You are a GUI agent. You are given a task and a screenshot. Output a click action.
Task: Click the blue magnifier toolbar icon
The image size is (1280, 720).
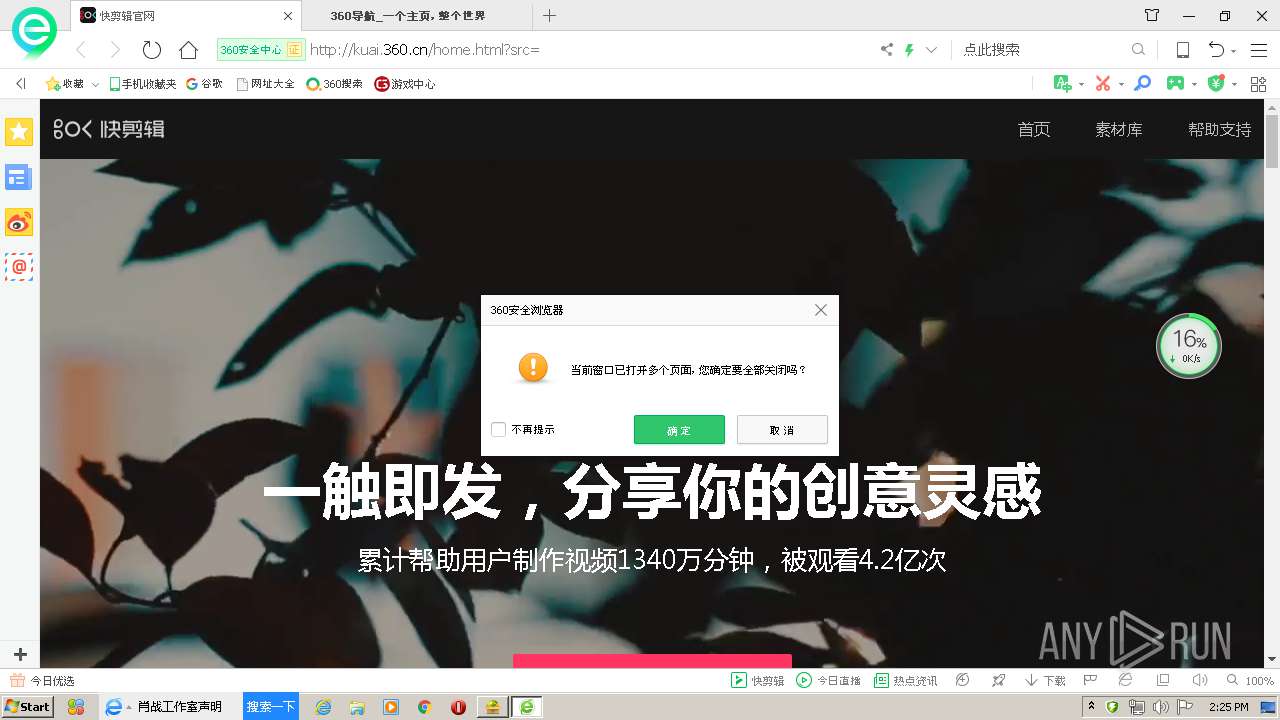click(x=1142, y=83)
